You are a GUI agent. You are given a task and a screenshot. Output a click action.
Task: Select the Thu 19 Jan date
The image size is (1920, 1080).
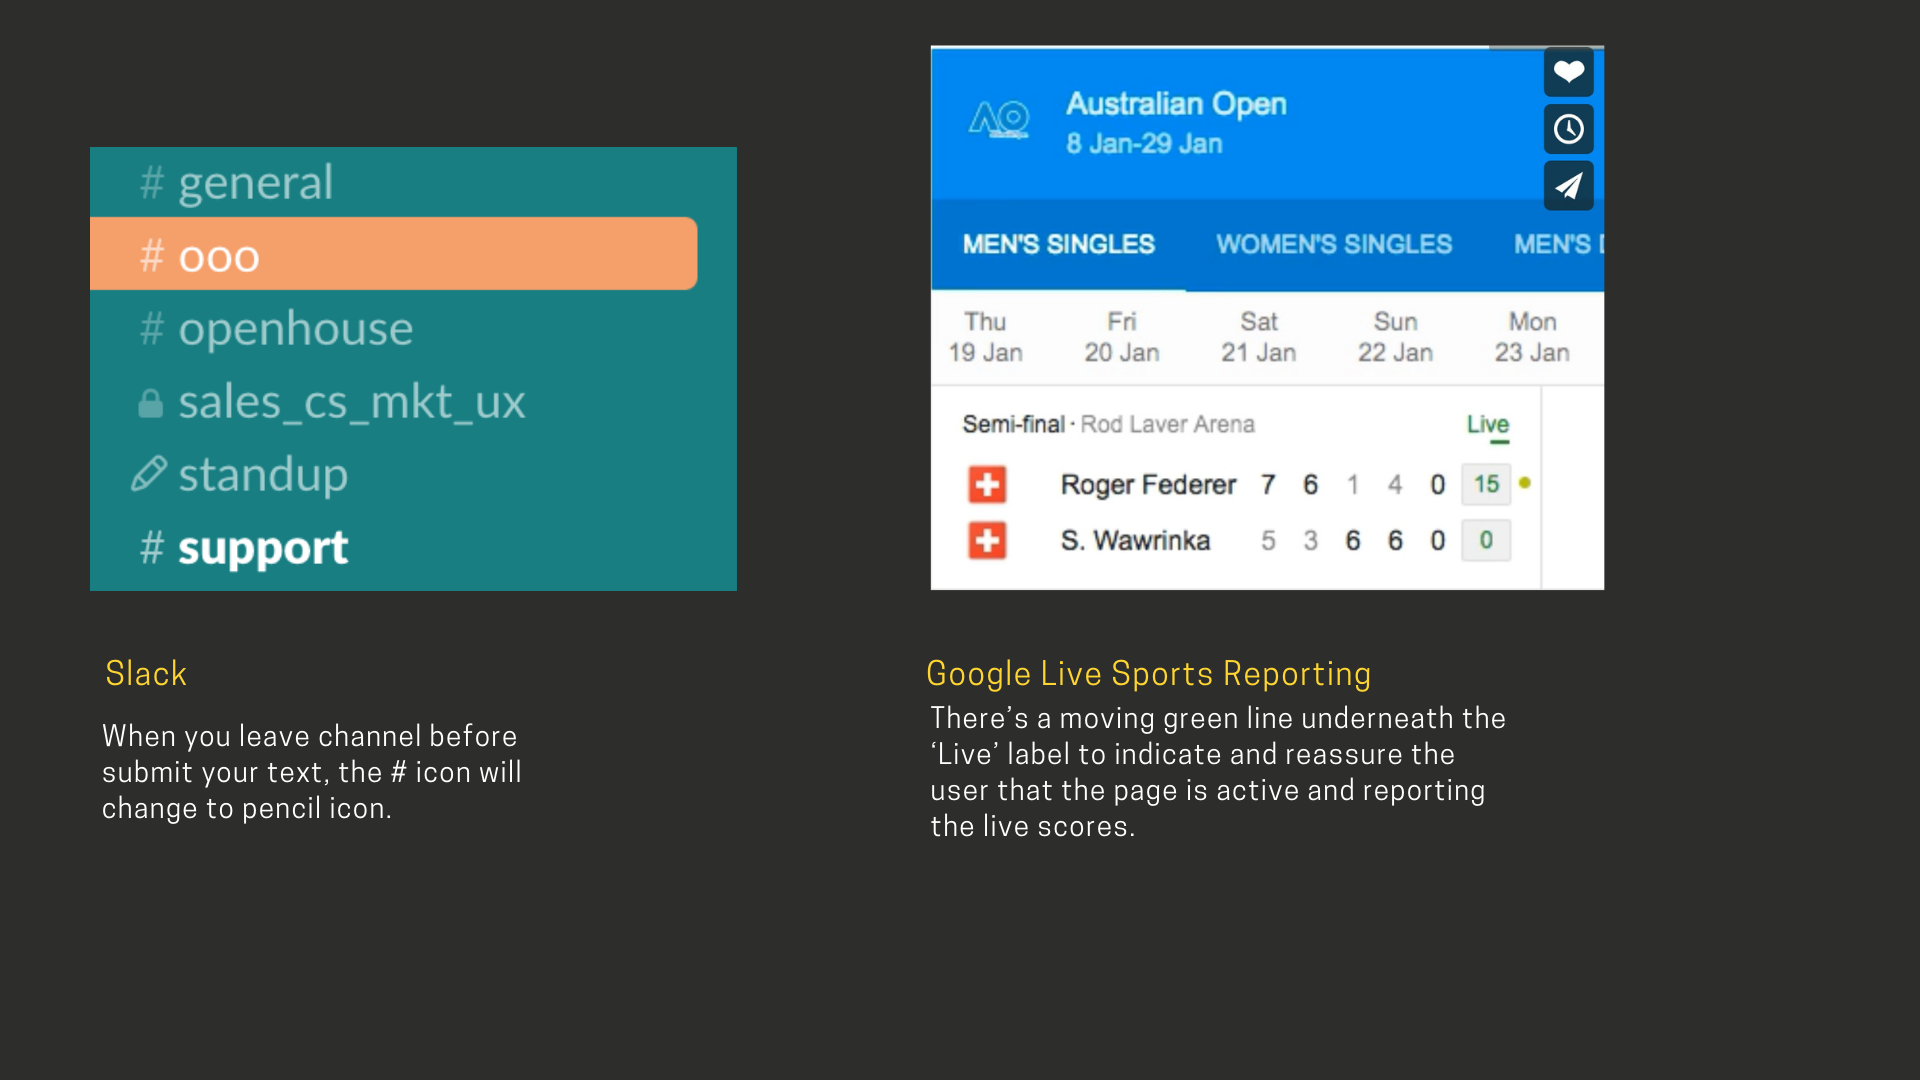pyautogui.click(x=985, y=337)
